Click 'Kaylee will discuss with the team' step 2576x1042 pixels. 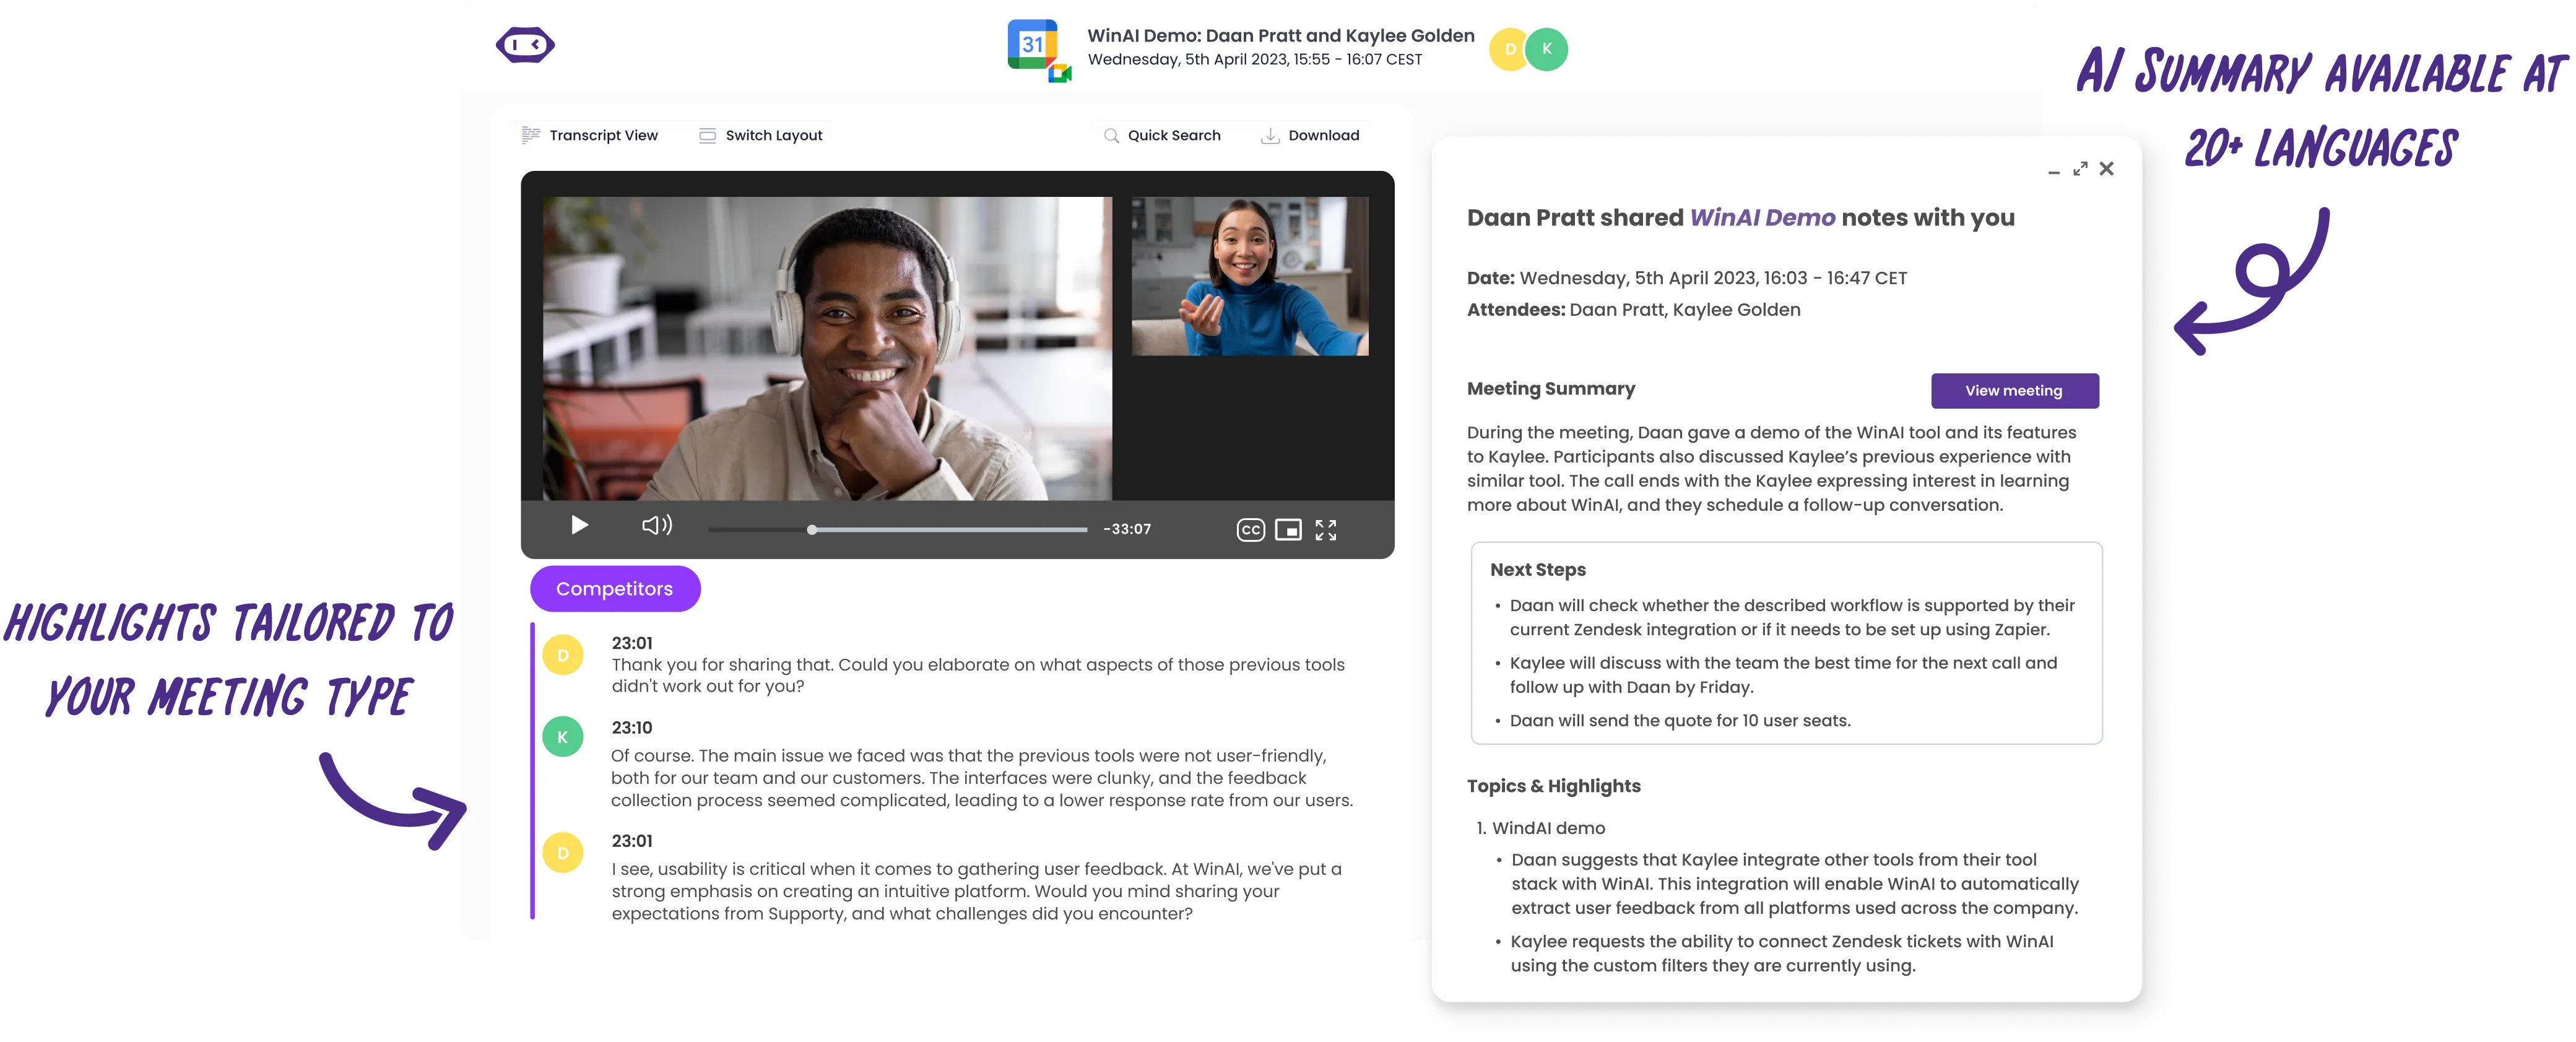point(1783,675)
